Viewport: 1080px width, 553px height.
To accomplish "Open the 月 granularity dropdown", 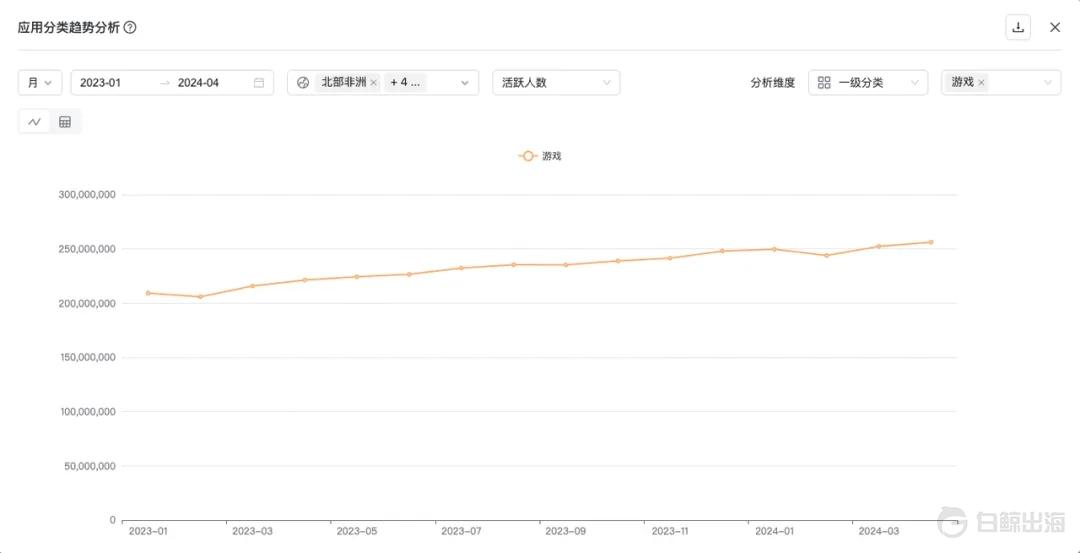I will [40, 83].
